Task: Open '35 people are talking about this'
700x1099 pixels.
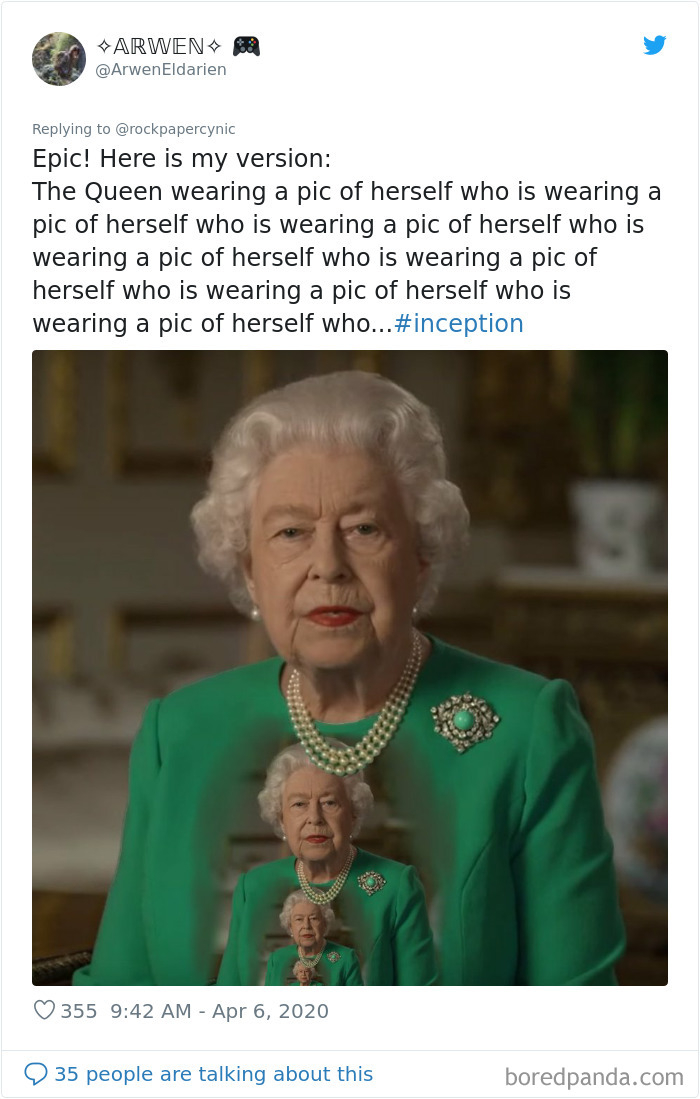Action: point(214,1074)
